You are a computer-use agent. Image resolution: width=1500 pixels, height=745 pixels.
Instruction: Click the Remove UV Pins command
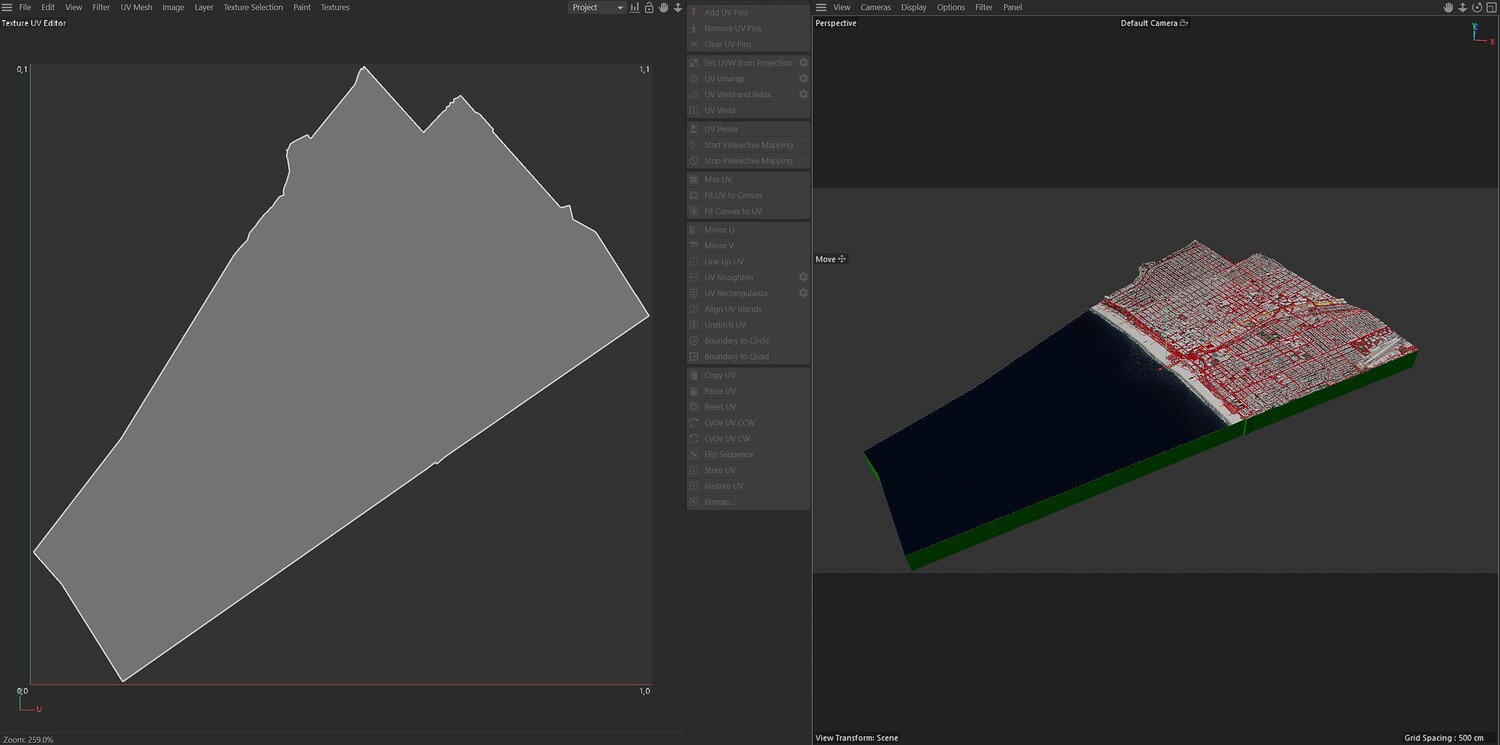click(748, 28)
